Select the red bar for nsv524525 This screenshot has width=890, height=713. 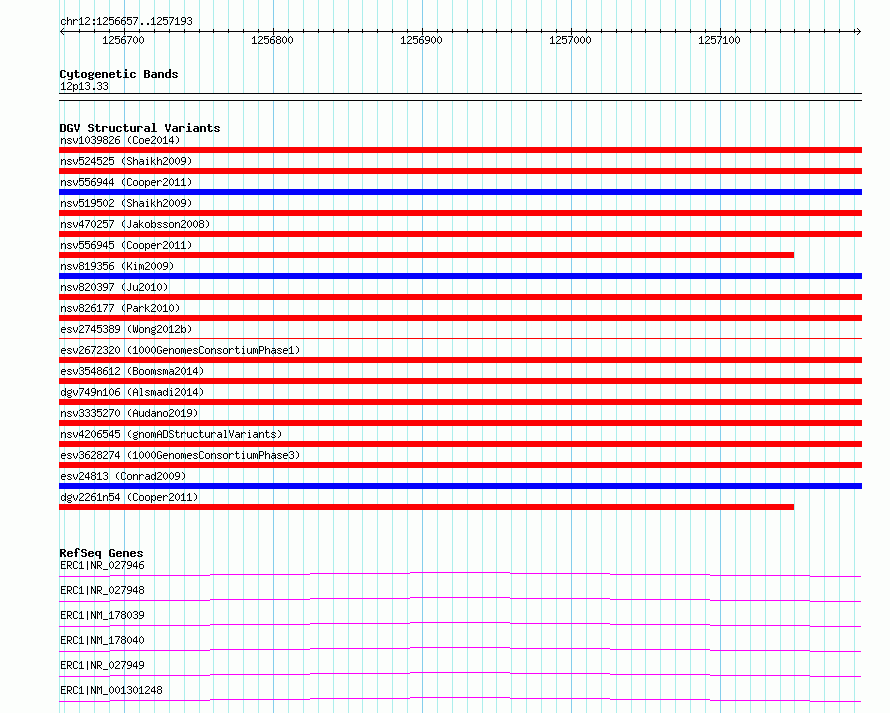tap(460, 171)
